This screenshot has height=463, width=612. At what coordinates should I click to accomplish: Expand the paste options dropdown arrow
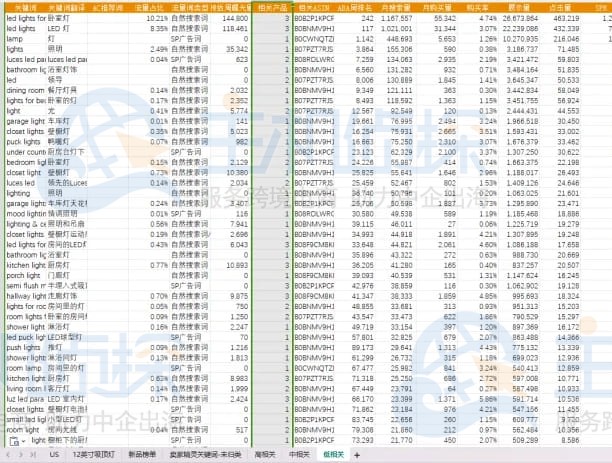[24, 442]
